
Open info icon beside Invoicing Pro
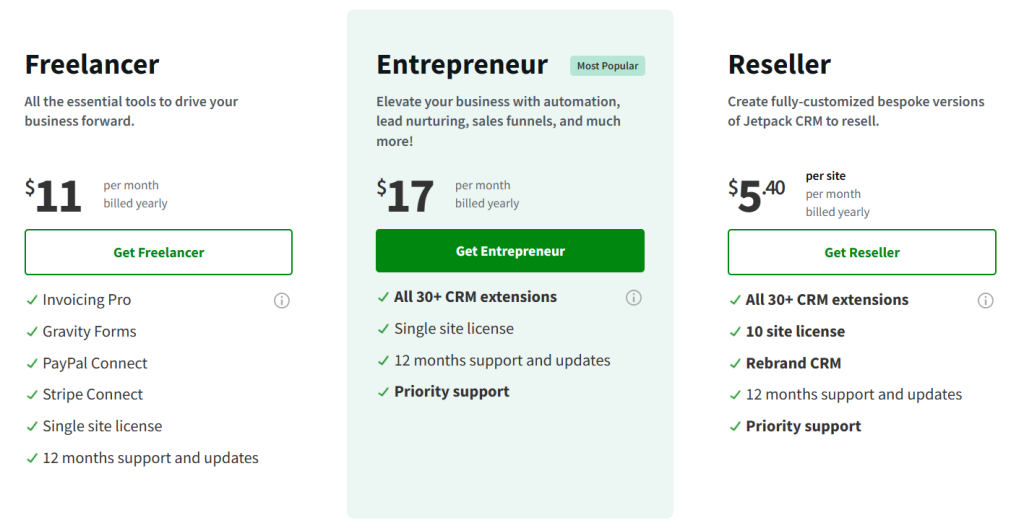281,300
